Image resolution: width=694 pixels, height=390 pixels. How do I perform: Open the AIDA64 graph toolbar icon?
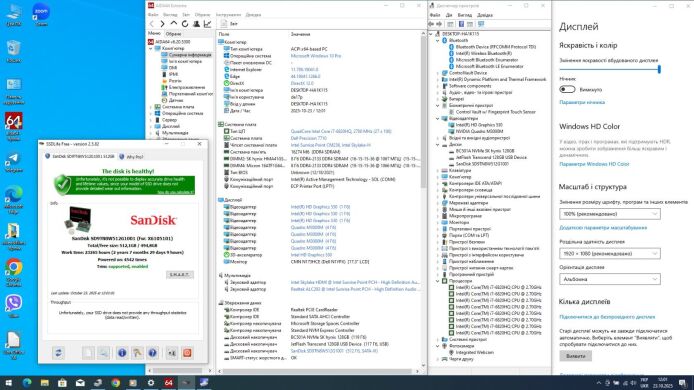pyautogui.click(x=207, y=24)
